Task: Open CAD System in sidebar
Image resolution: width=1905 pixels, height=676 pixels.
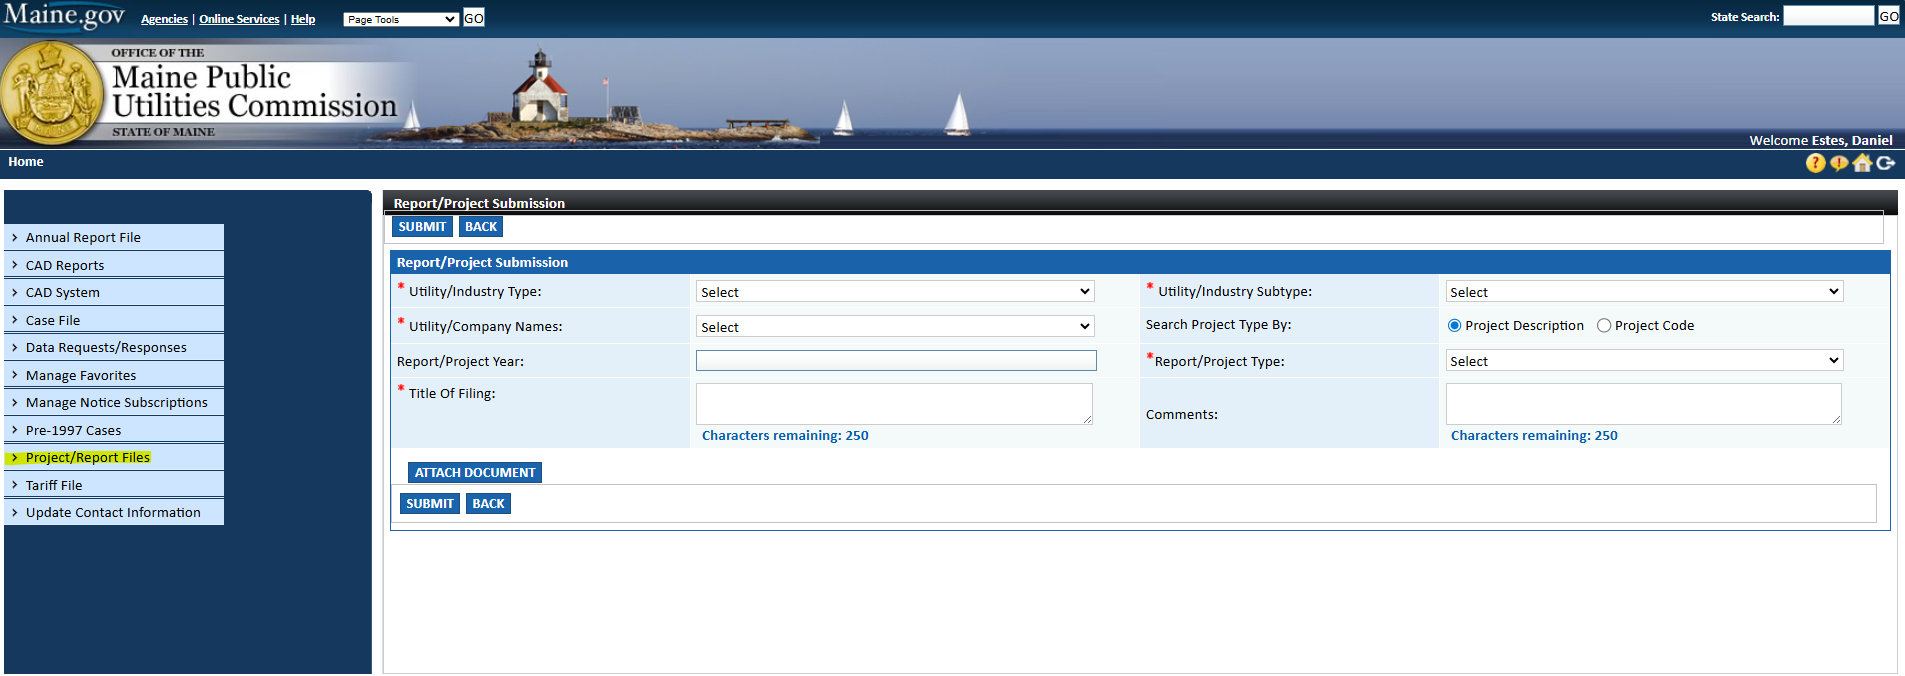Action: click(x=114, y=293)
